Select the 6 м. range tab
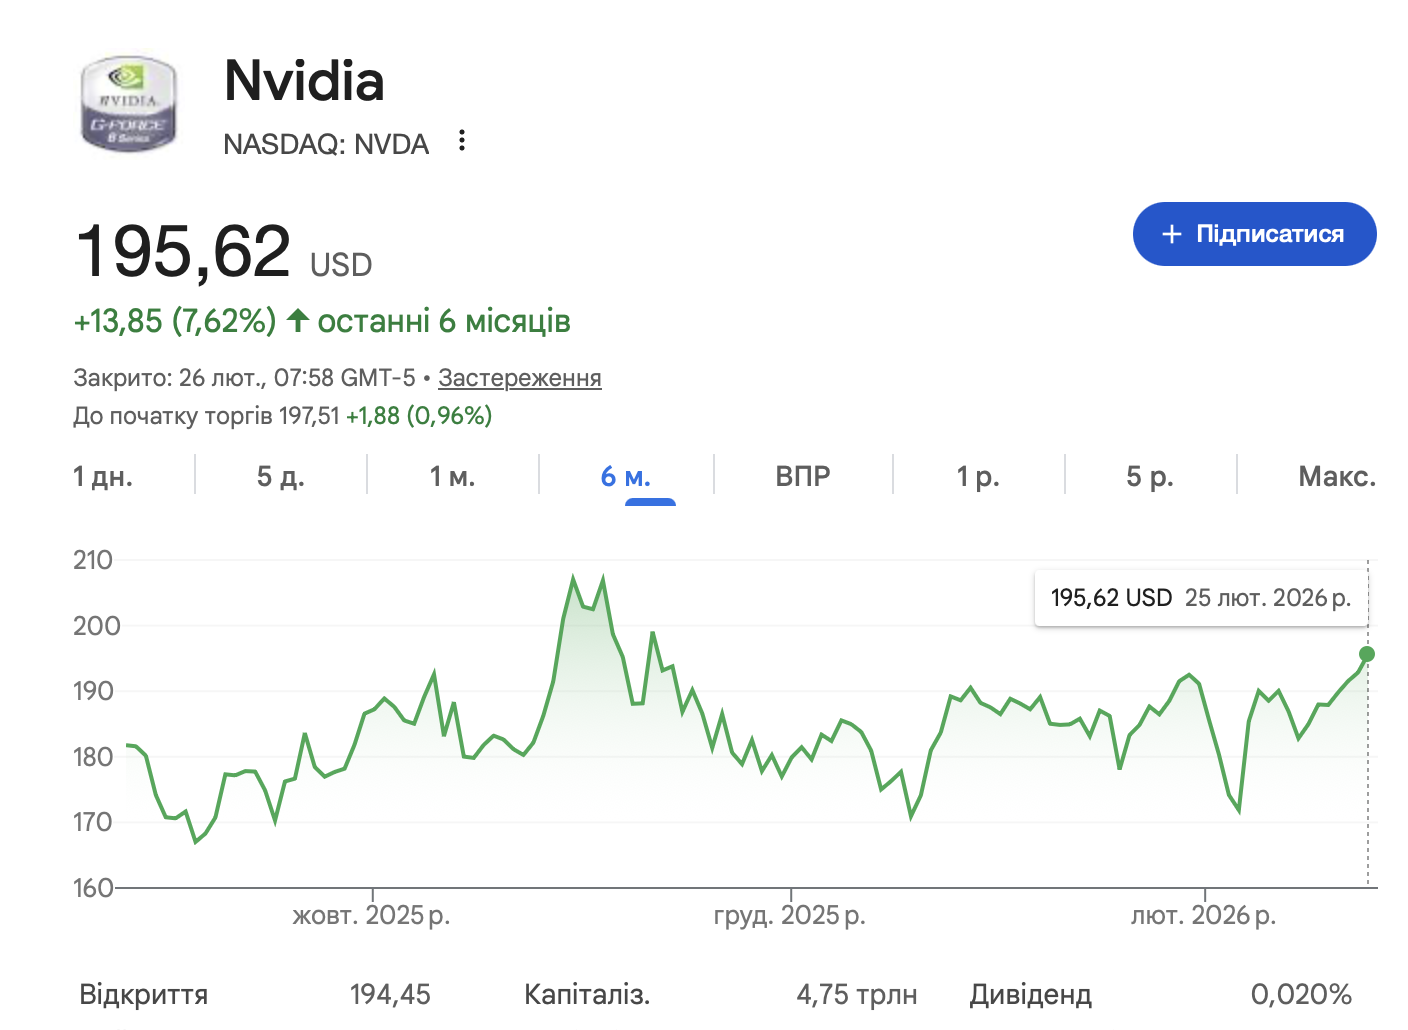The image size is (1408, 1030). pos(626,476)
